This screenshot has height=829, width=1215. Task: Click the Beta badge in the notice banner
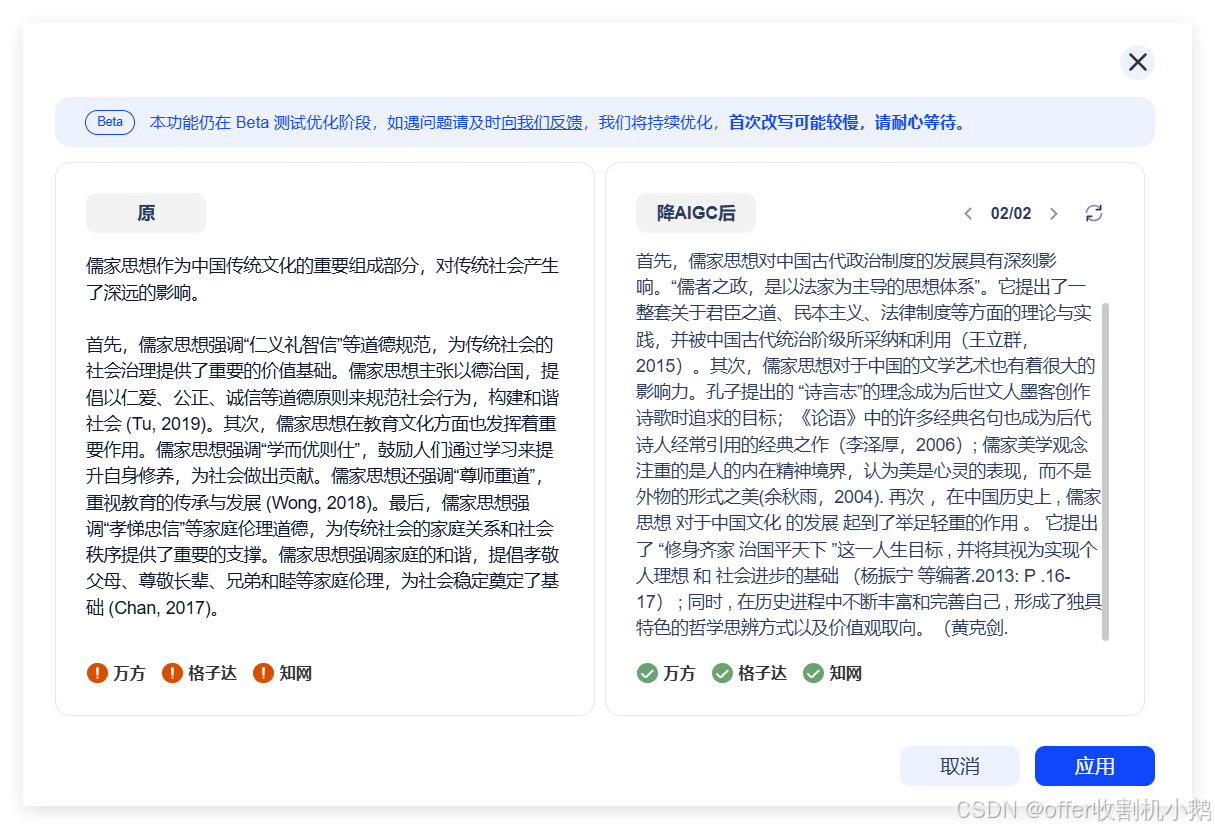[x=110, y=122]
